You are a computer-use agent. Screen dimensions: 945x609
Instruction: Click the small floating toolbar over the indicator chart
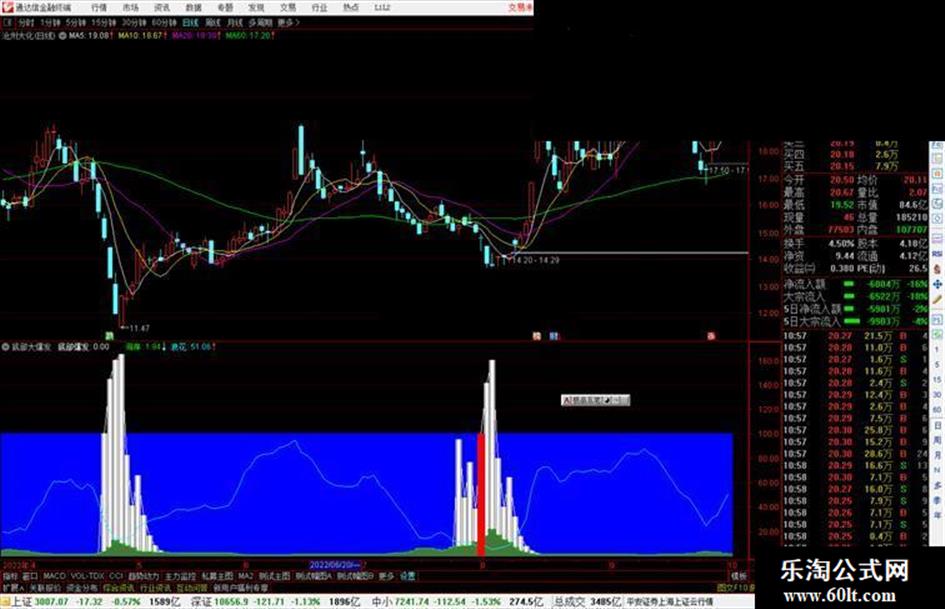pyautogui.click(x=595, y=400)
